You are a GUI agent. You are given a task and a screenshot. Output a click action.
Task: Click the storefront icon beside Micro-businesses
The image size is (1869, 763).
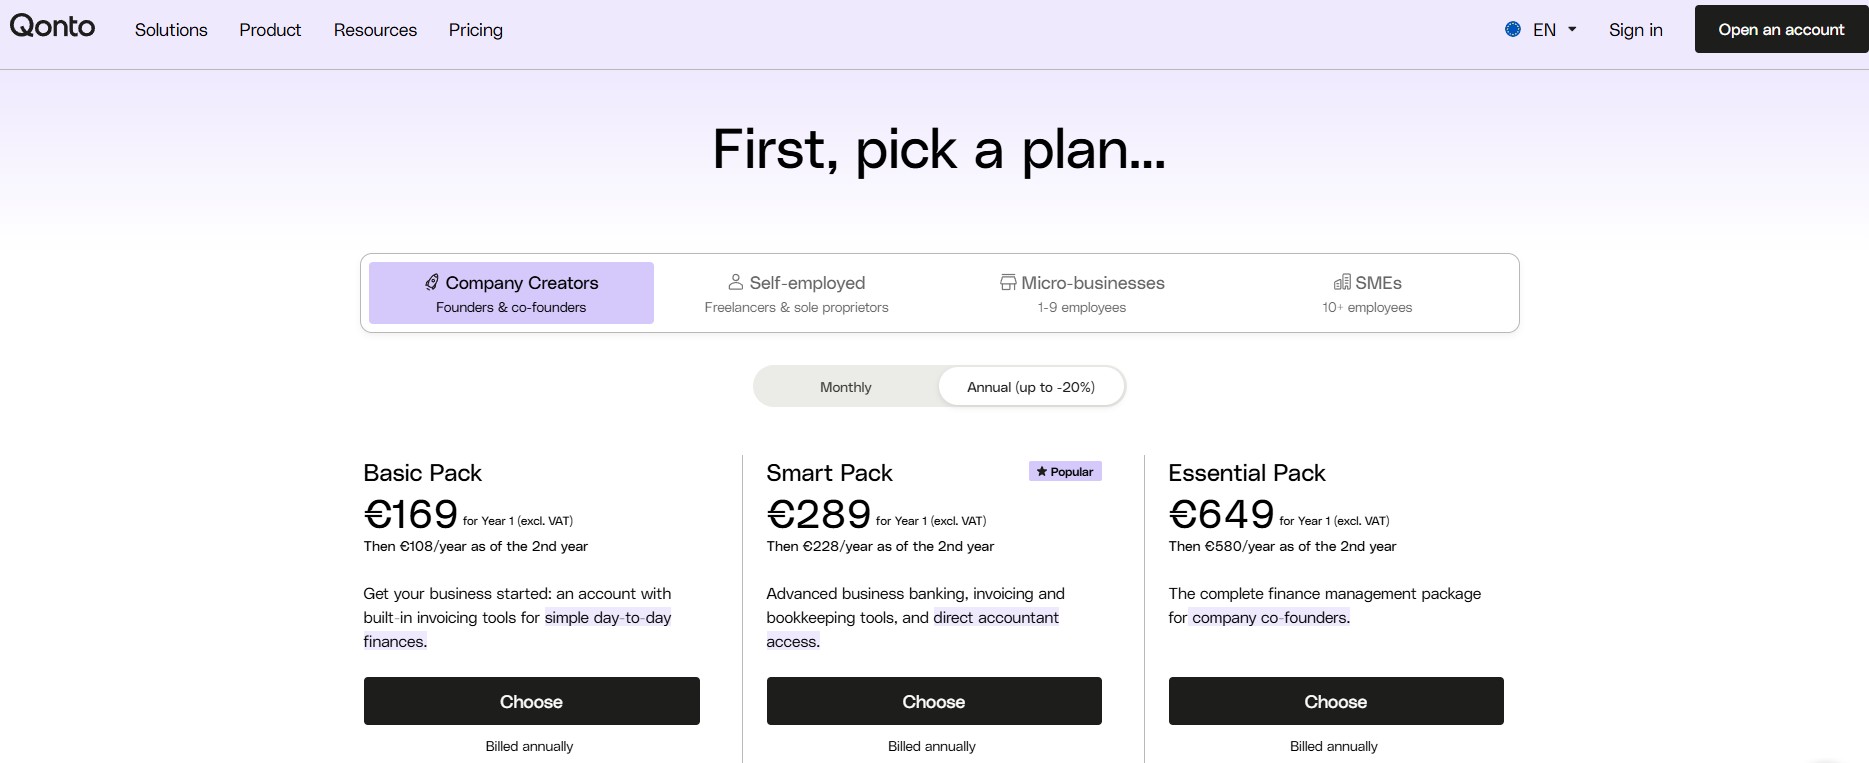click(x=1008, y=283)
